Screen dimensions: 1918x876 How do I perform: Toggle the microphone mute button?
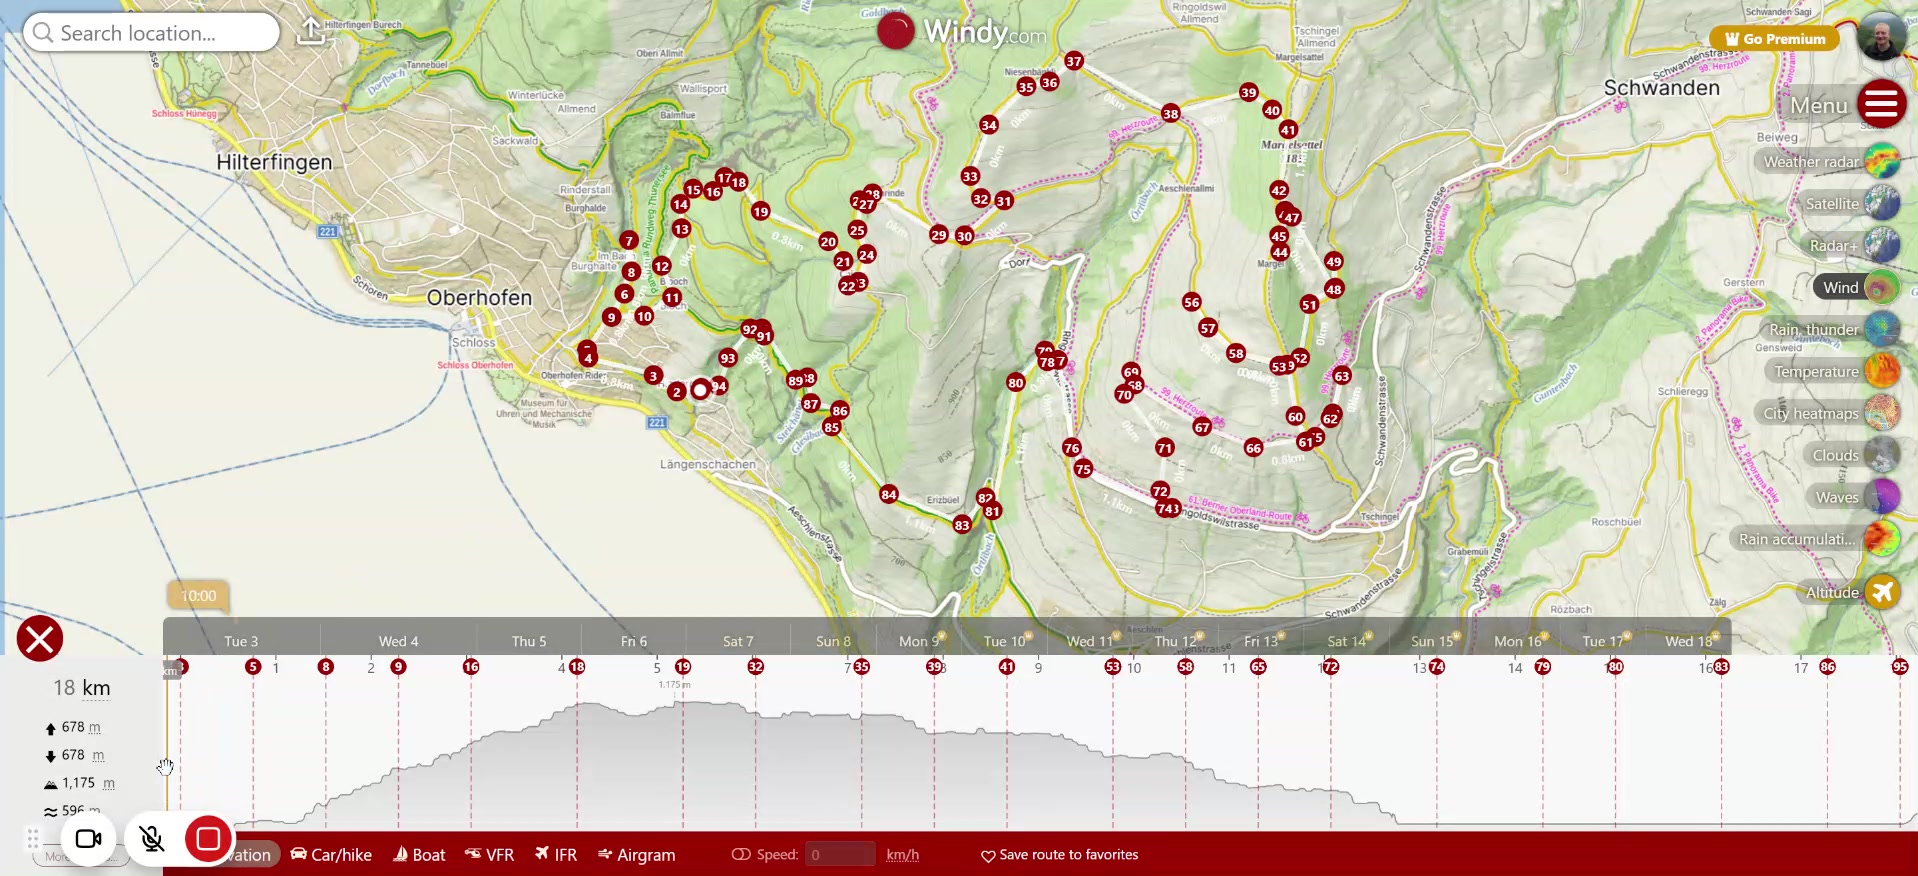tap(152, 839)
